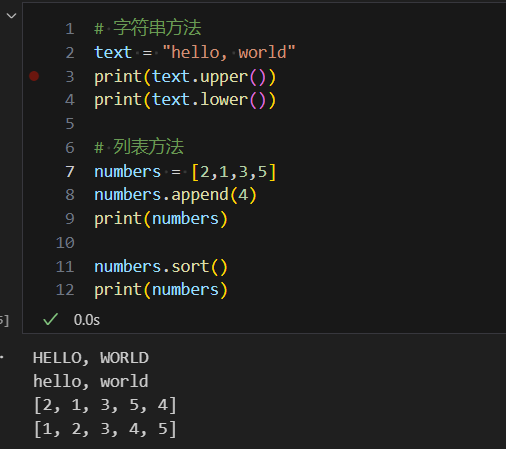The image size is (506, 449).
Task: Place cursor in text variable on line 2
Action: (113, 52)
